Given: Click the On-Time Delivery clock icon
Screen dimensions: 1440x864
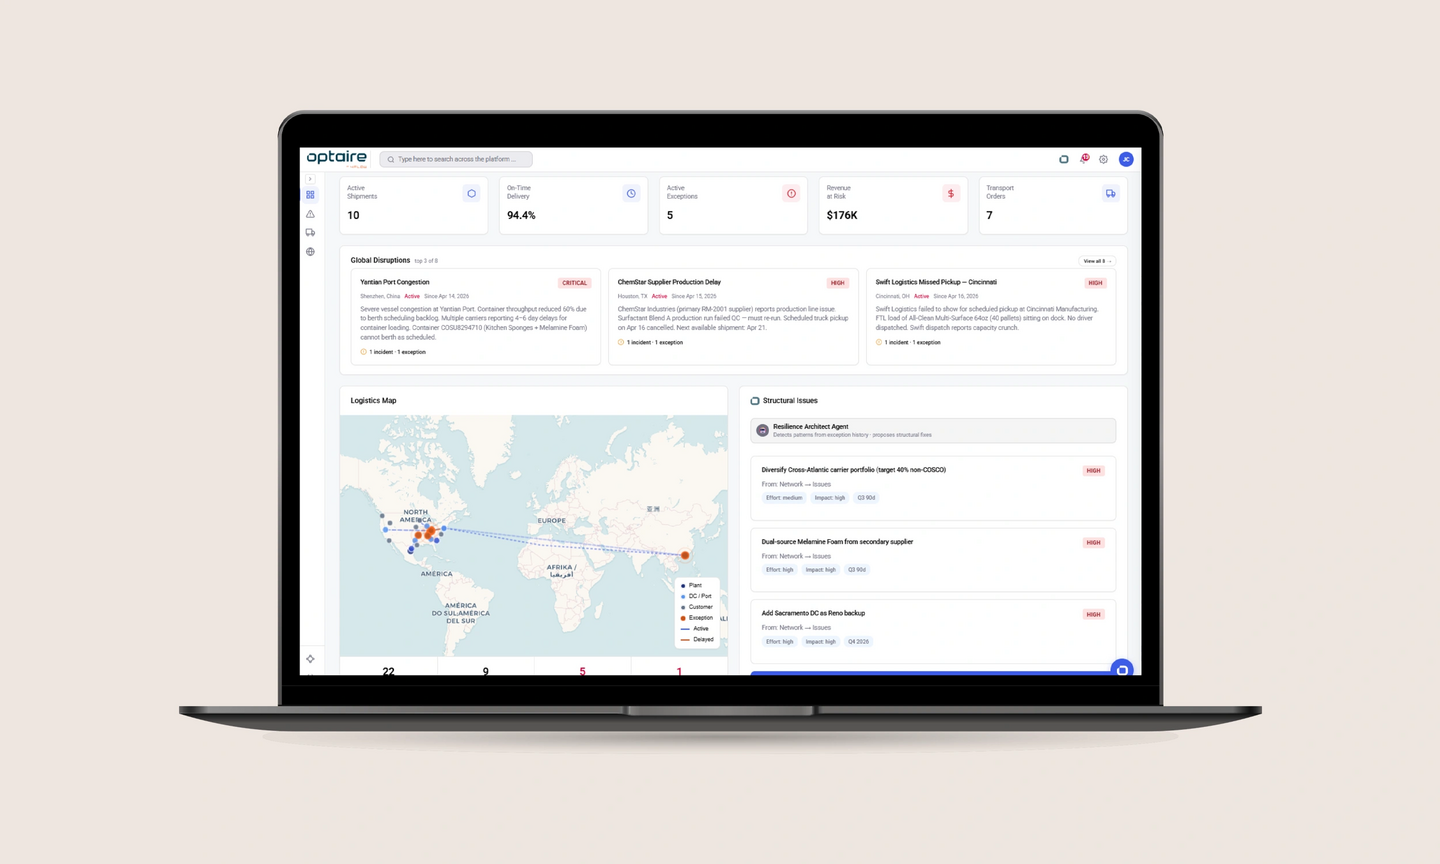Looking at the screenshot, I should click(x=631, y=193).
